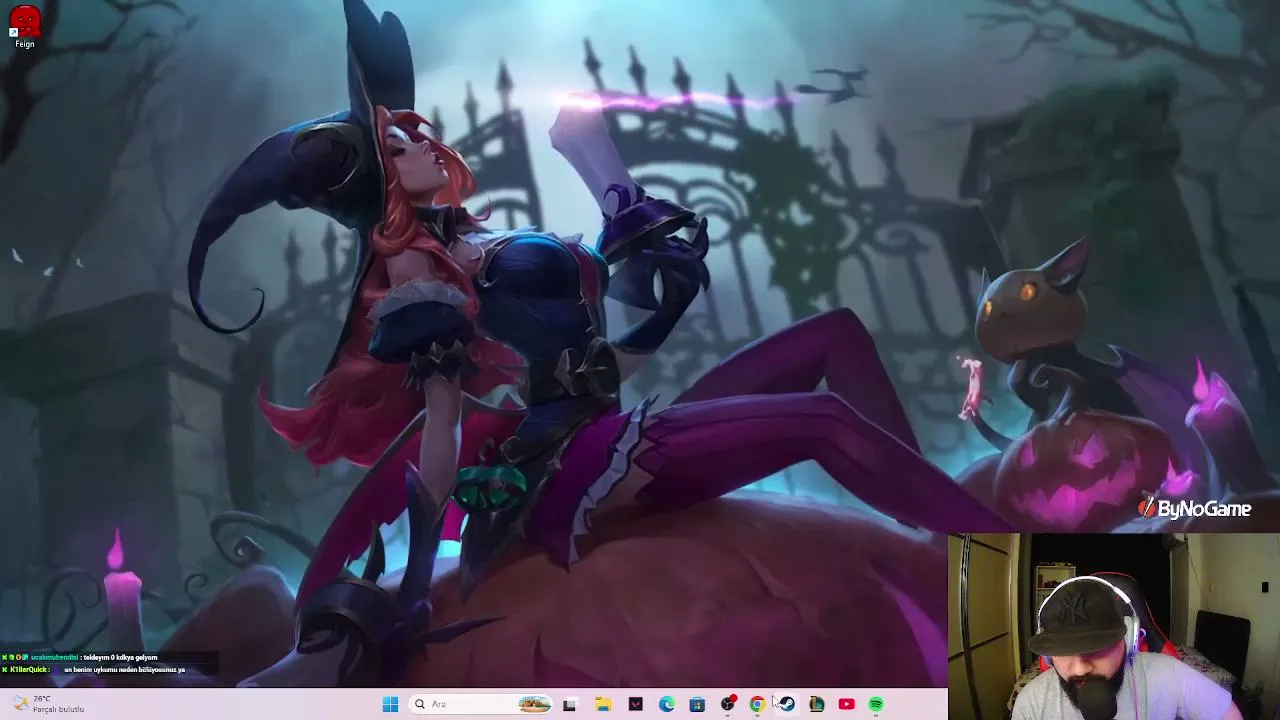Click the ucakmuhendisi chat message
This screenshot has height=720, width=1280.
point(80,657)
